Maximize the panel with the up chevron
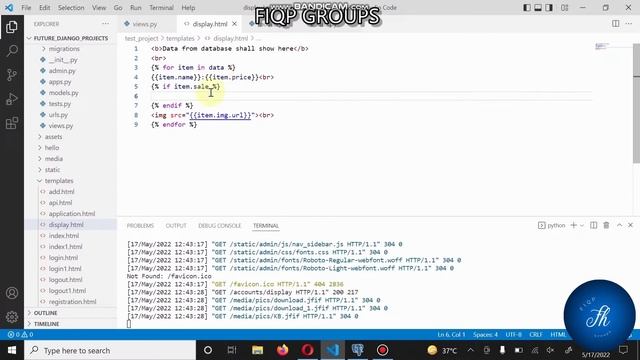This screenshot has width=640, height=360. pyautogui.click(x=619, y=225)
